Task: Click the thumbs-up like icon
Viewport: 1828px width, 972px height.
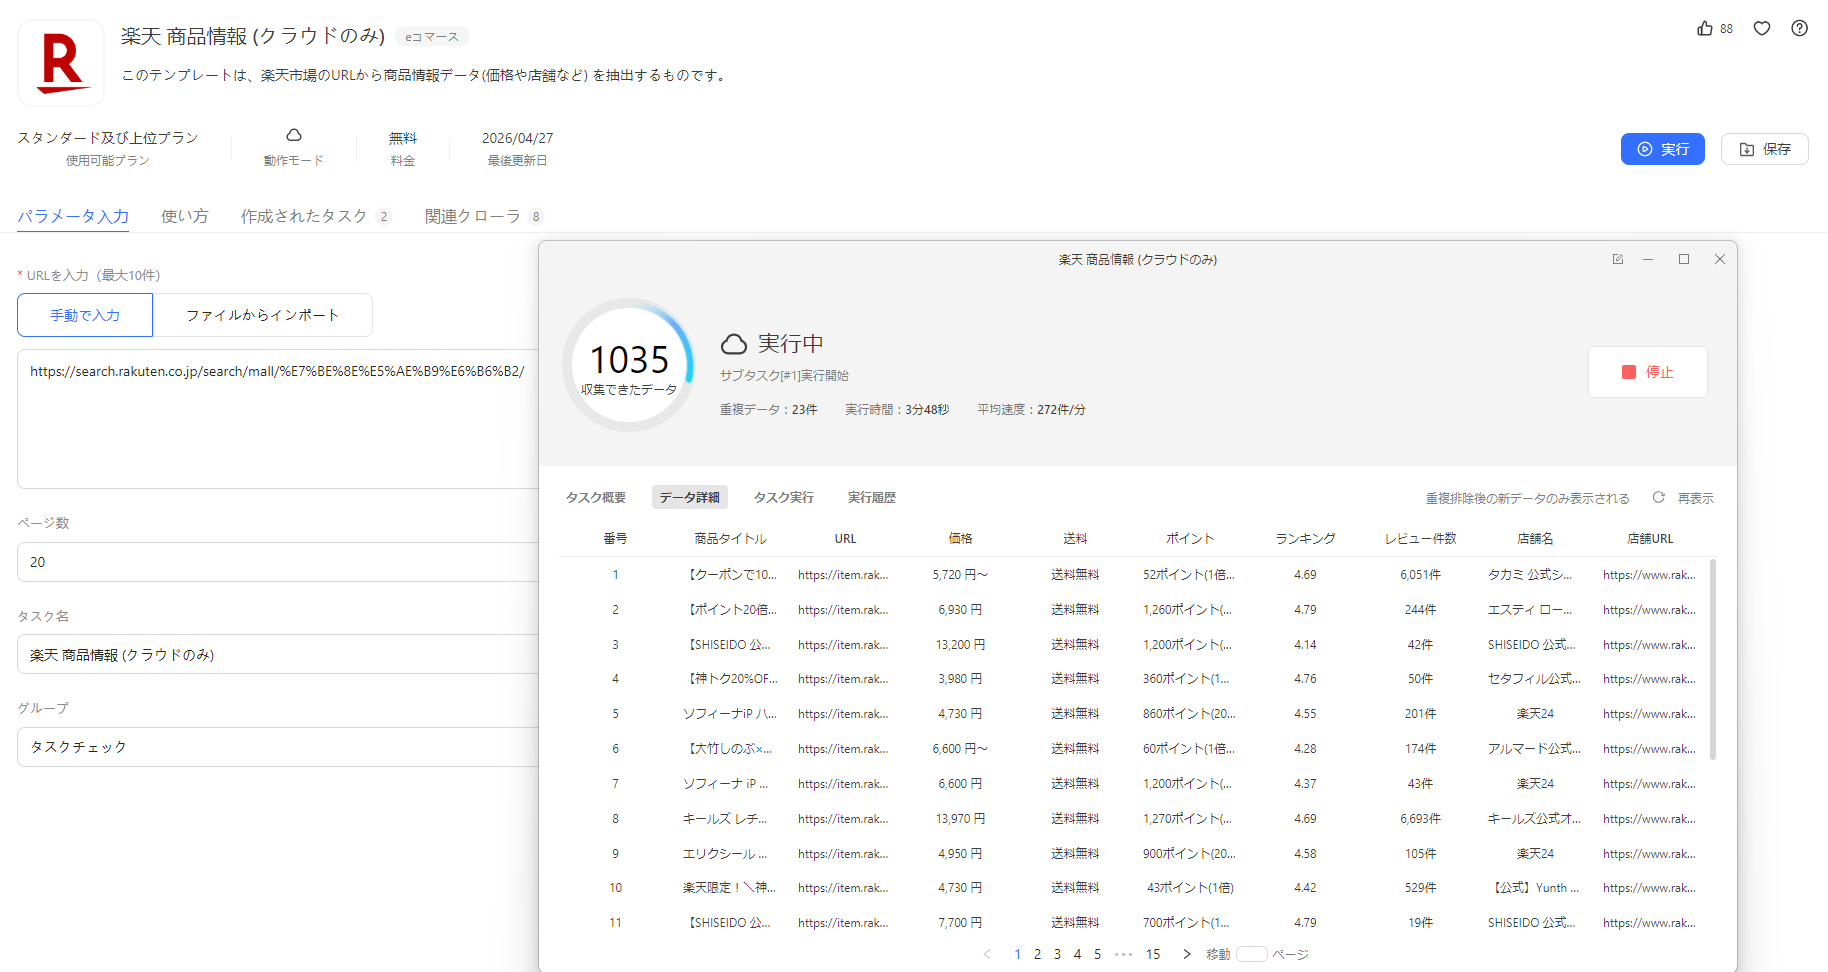Action: [x=1705, y=28]
